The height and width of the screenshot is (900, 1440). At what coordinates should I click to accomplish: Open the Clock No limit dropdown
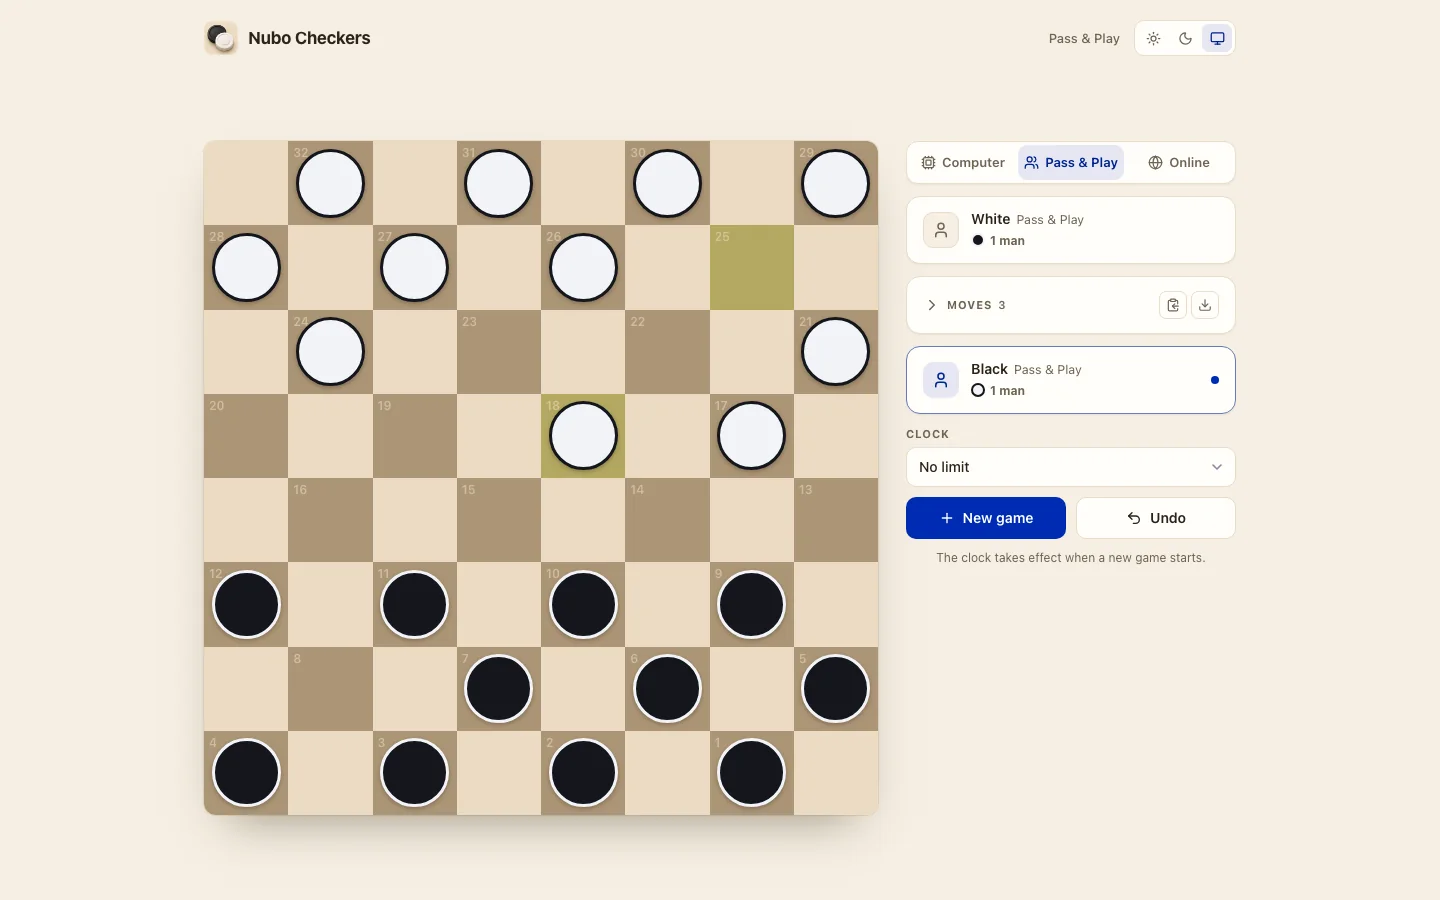pyautogui.click(x=1071, y=467)
